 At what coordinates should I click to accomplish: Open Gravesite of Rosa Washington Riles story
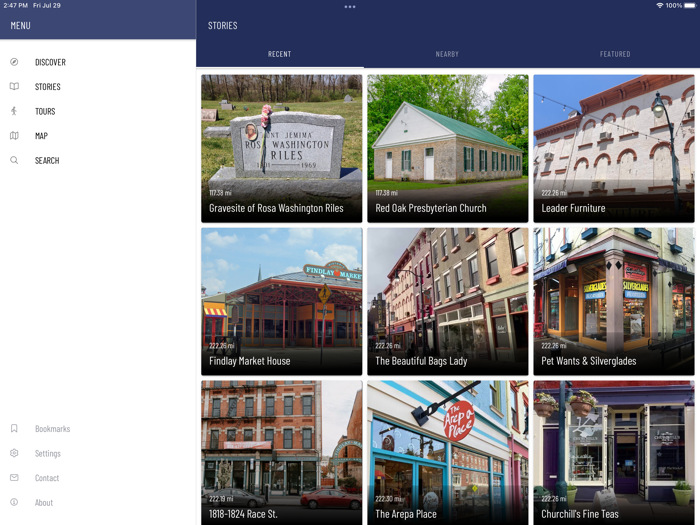[x=282, y=148]
